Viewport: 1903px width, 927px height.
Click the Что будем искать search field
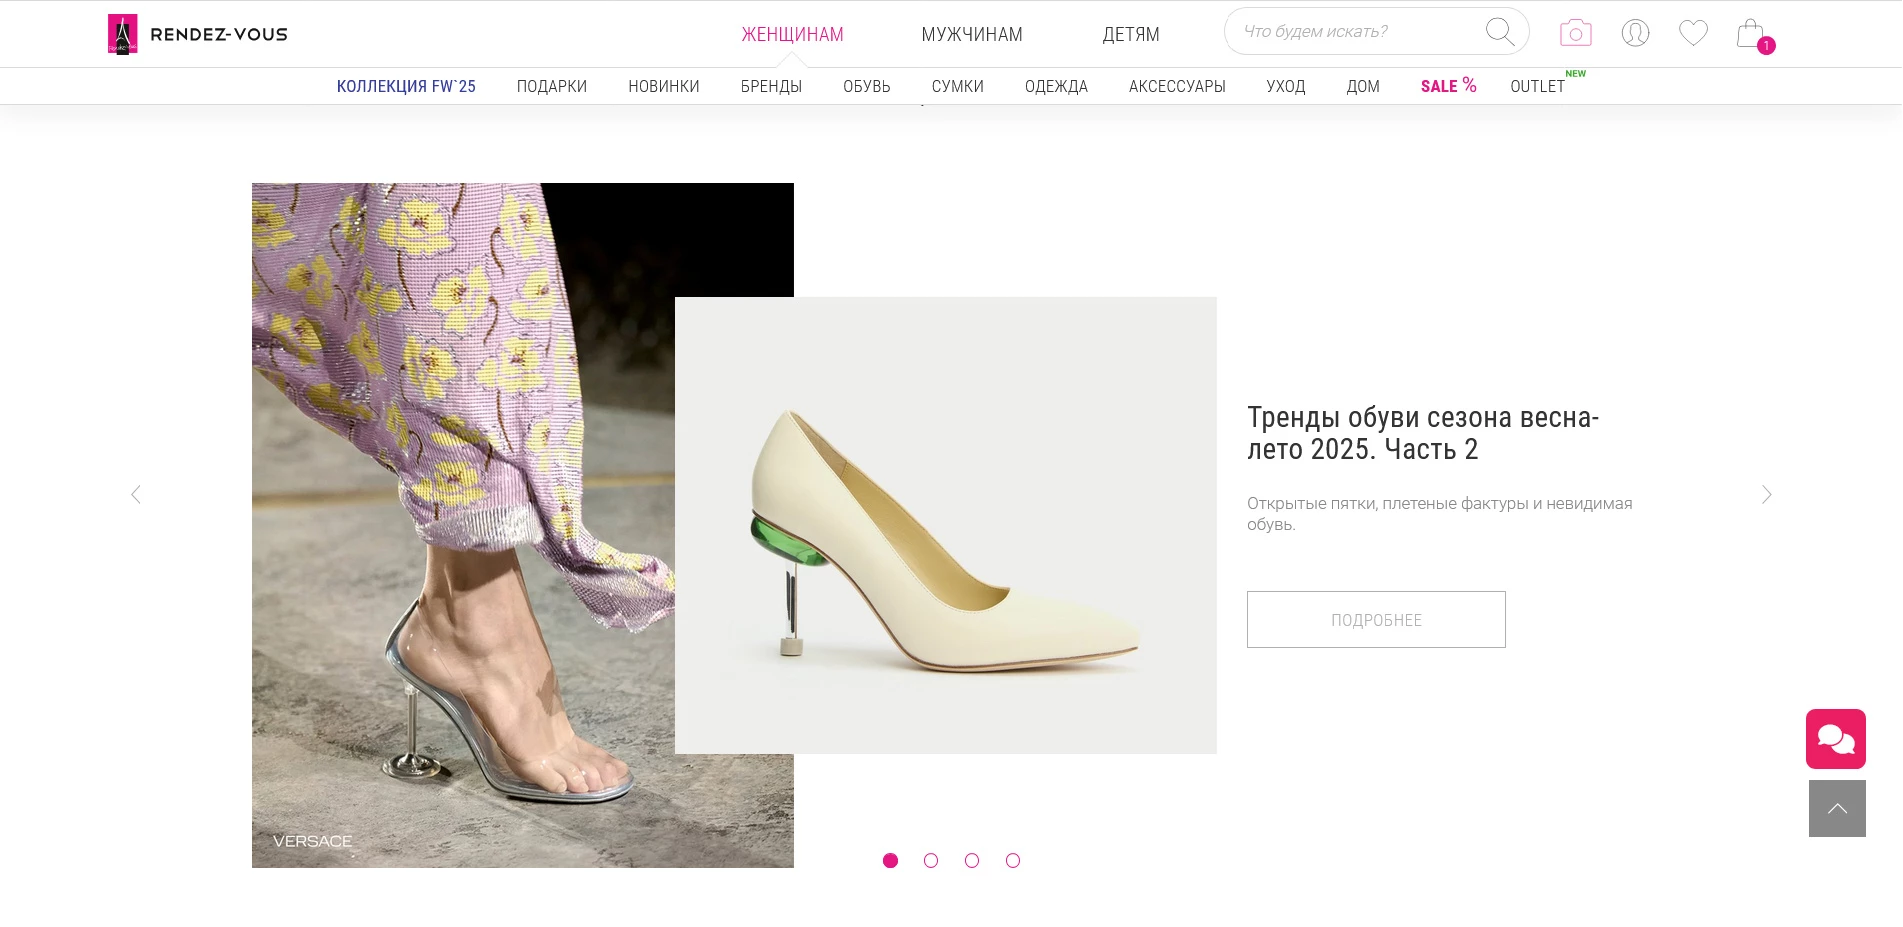[1350, 32]
